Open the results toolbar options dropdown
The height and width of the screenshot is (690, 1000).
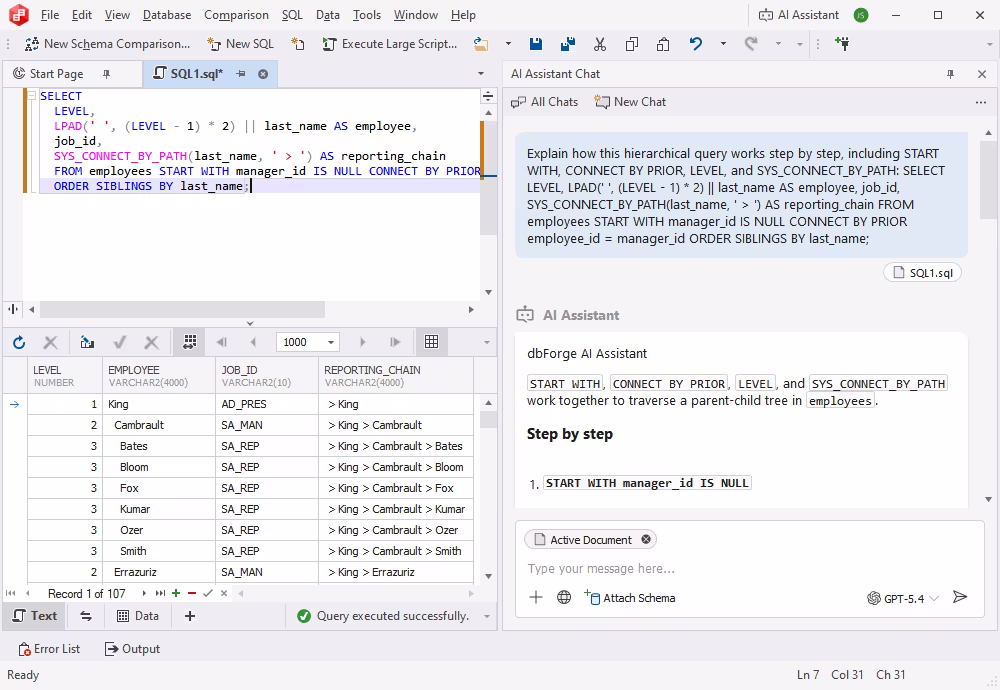[x=487, y=342]
